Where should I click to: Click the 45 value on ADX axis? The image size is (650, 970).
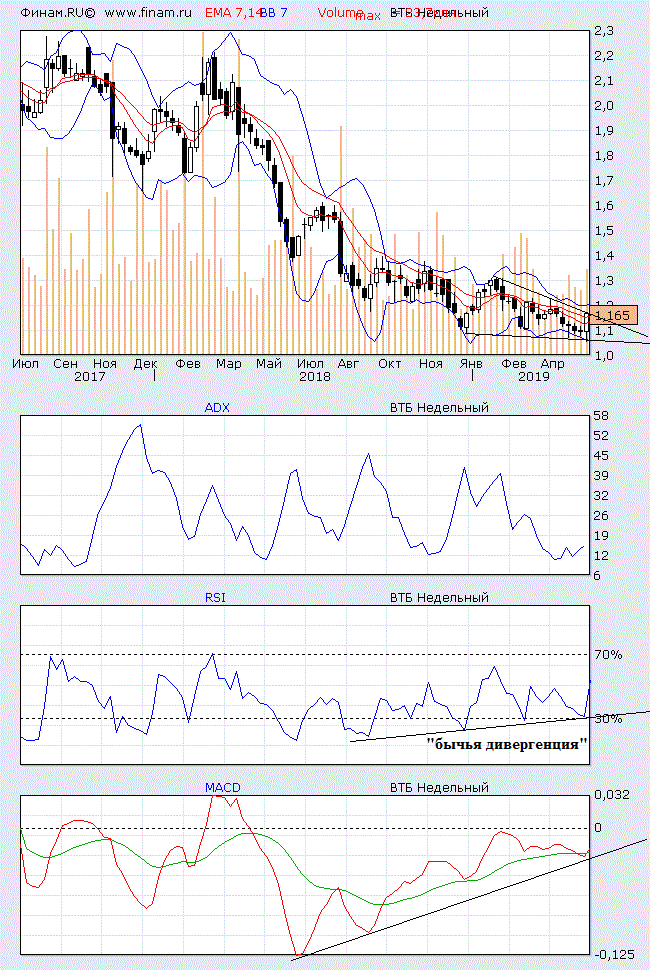click(x=601, y=456)
